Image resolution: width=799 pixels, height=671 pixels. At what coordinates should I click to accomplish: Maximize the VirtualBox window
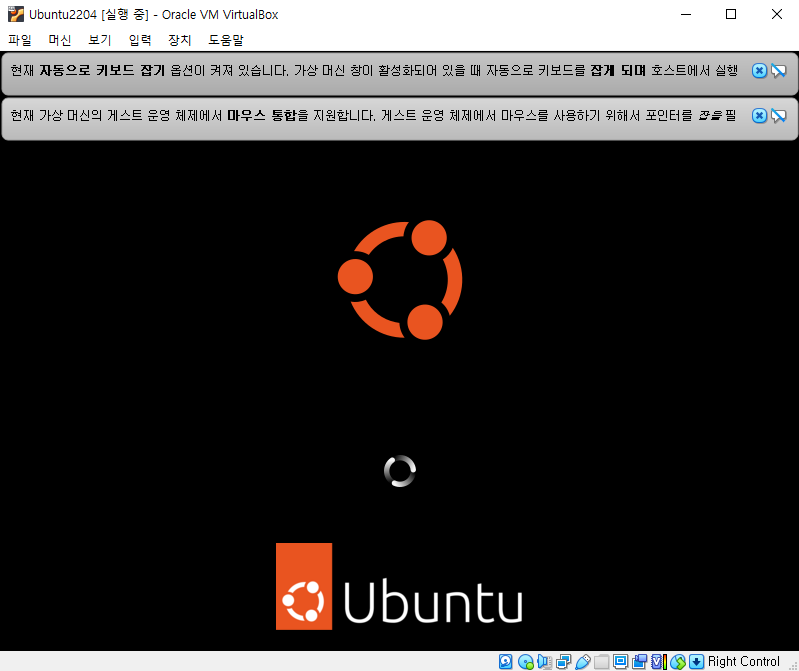(731, 14)
